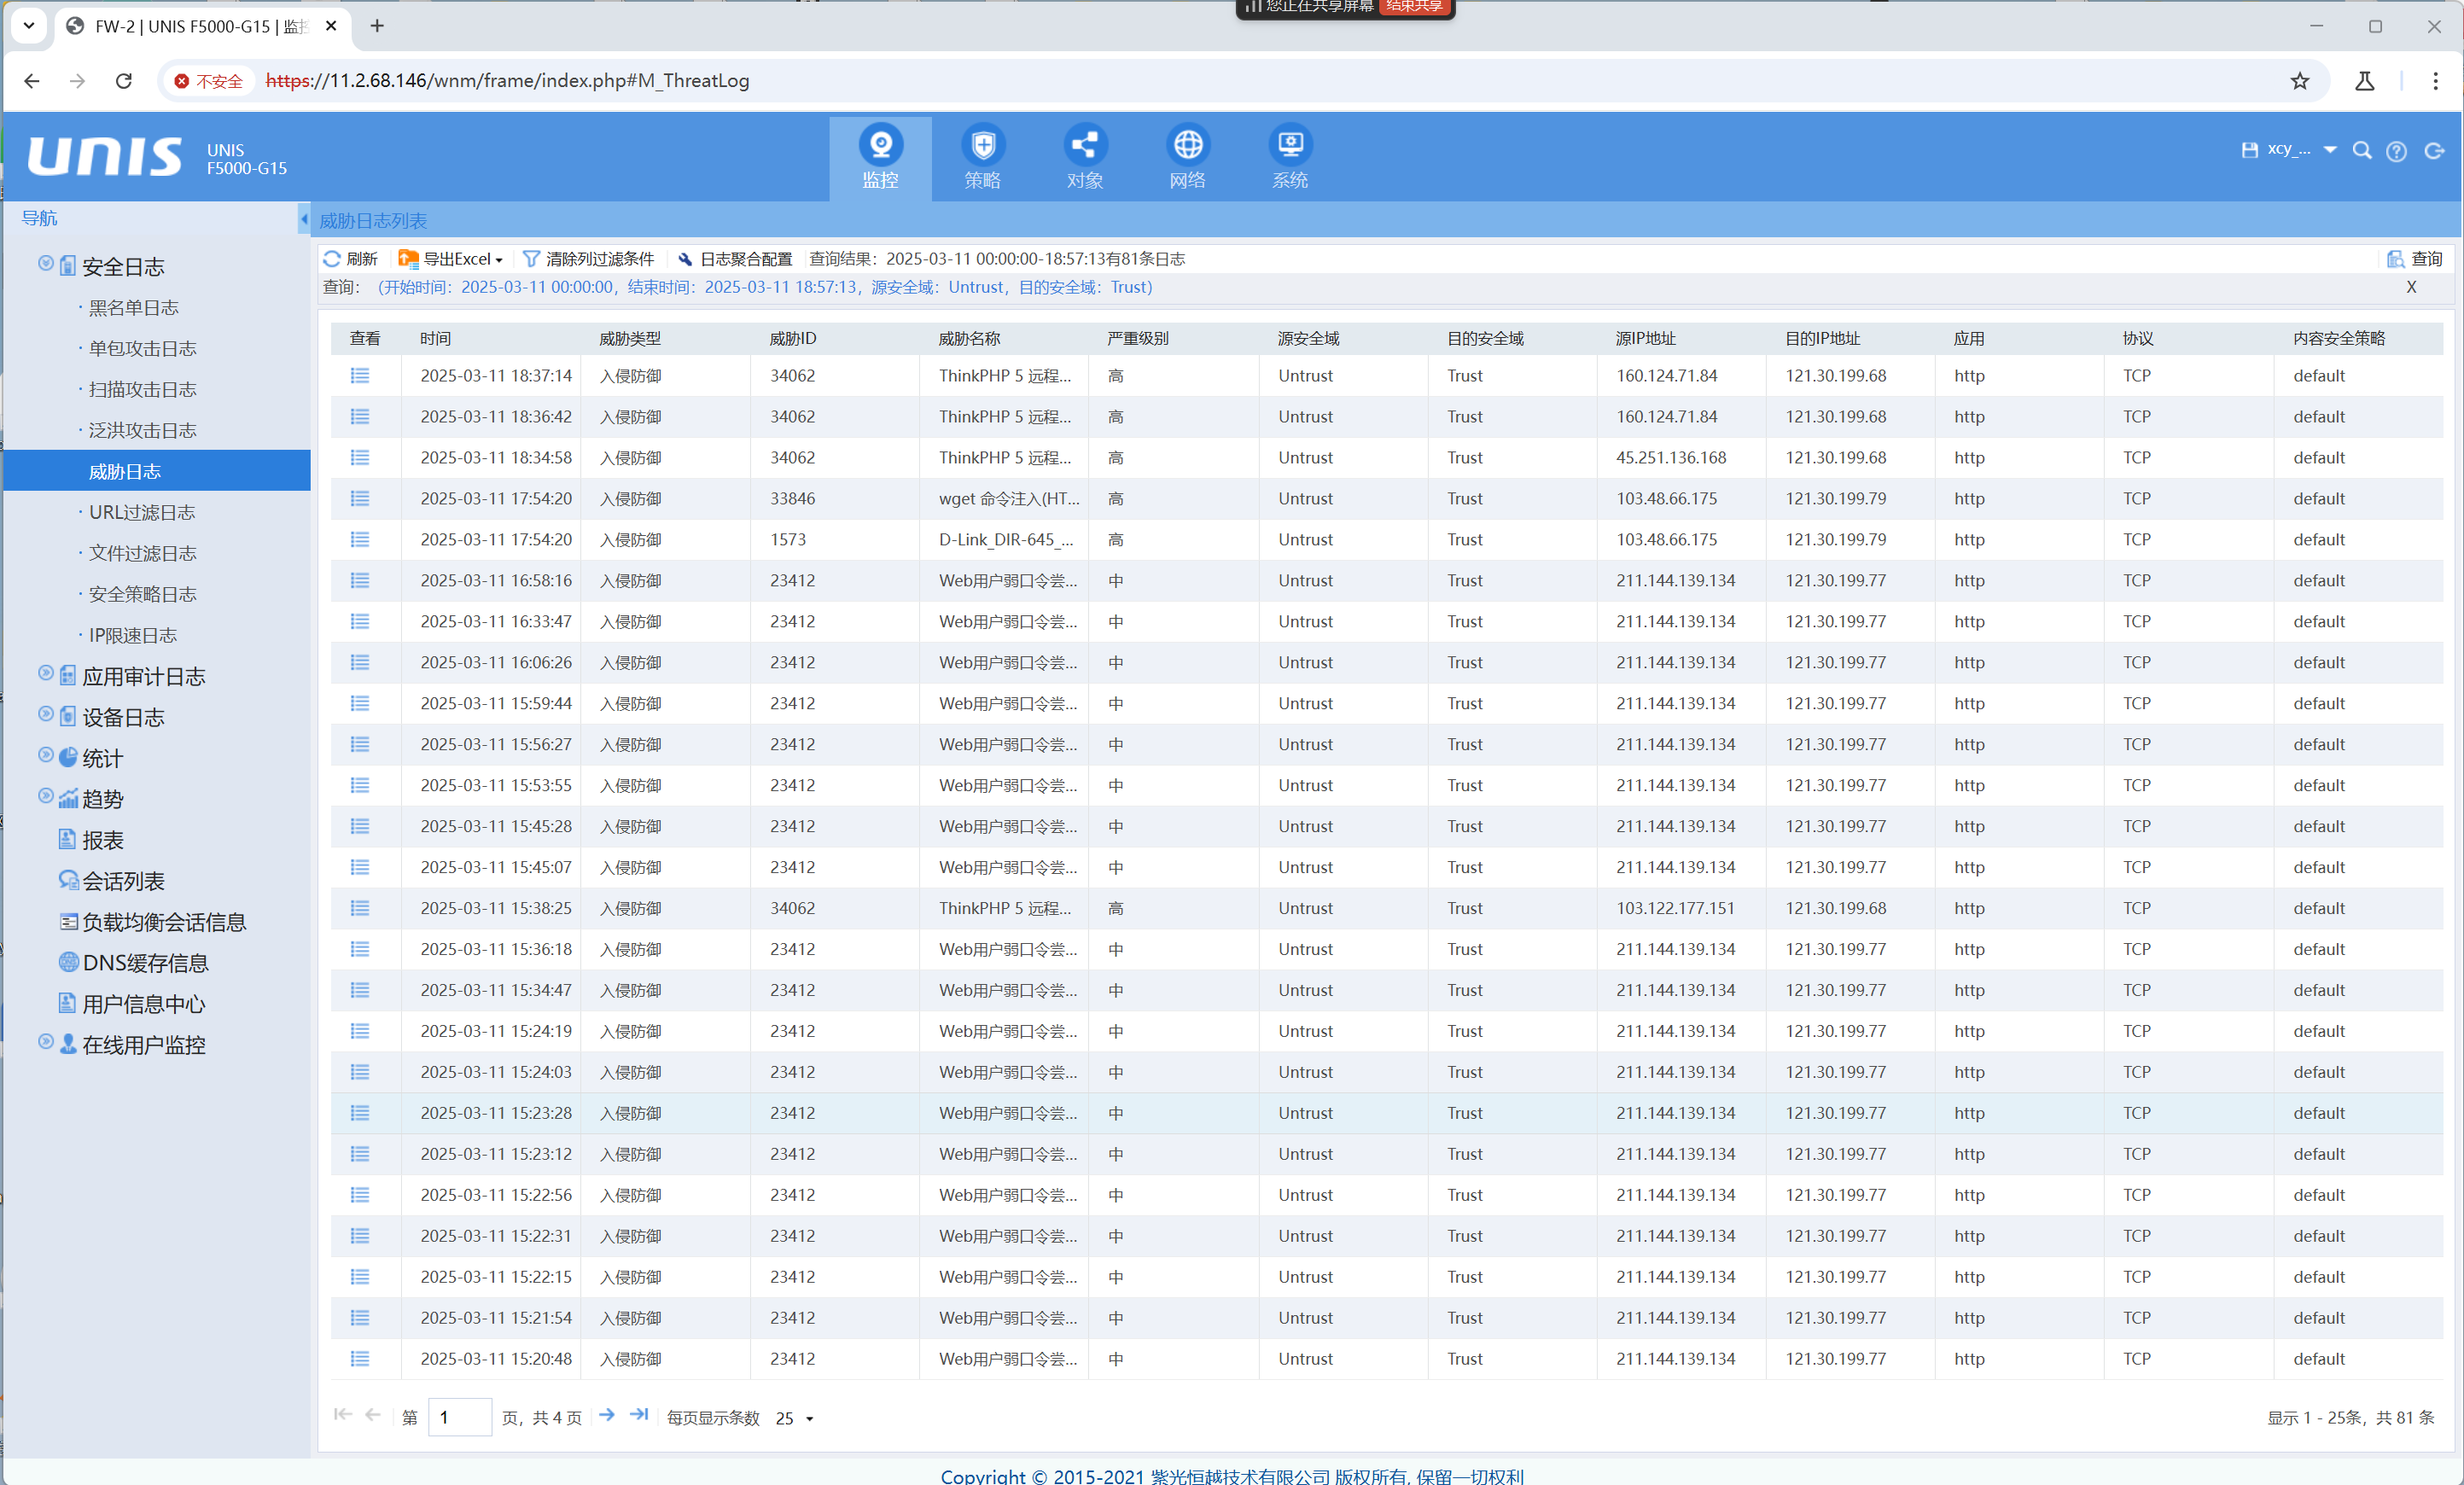Open 黑名单日志 in navigation
The height and width of the screenshot is (1485, 2464).
coord(133,307)
